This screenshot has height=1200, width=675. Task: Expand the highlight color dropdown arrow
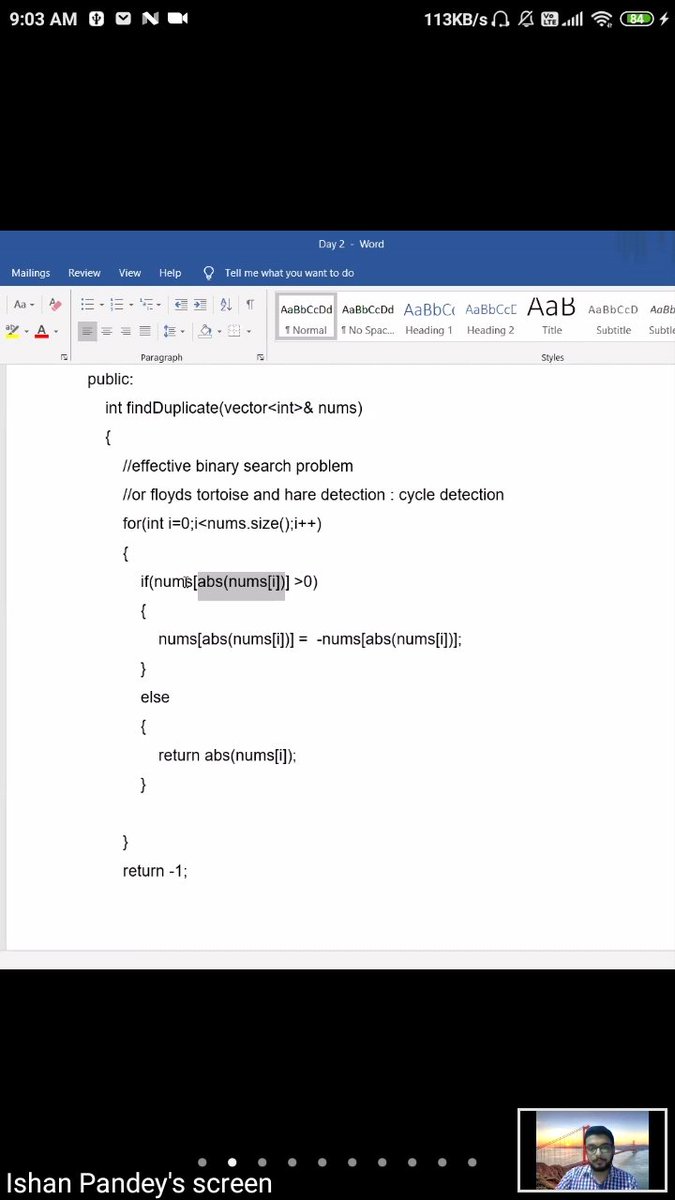point(26,331)
